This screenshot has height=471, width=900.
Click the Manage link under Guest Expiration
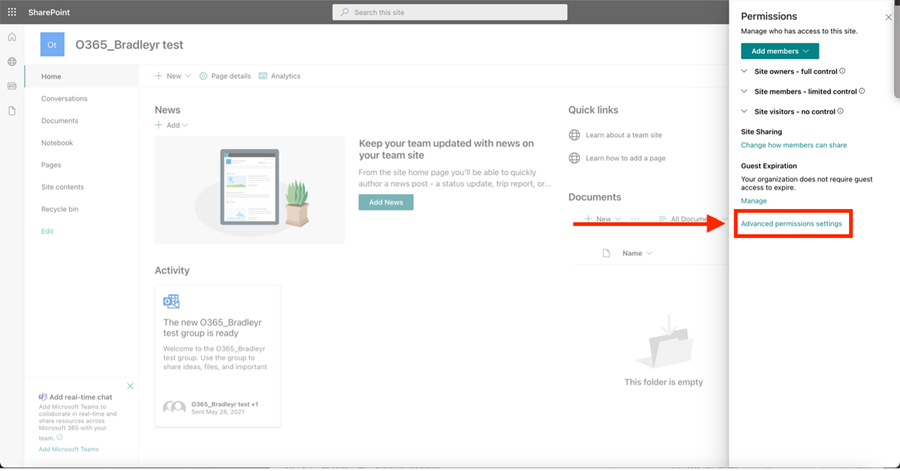point(753,201)
